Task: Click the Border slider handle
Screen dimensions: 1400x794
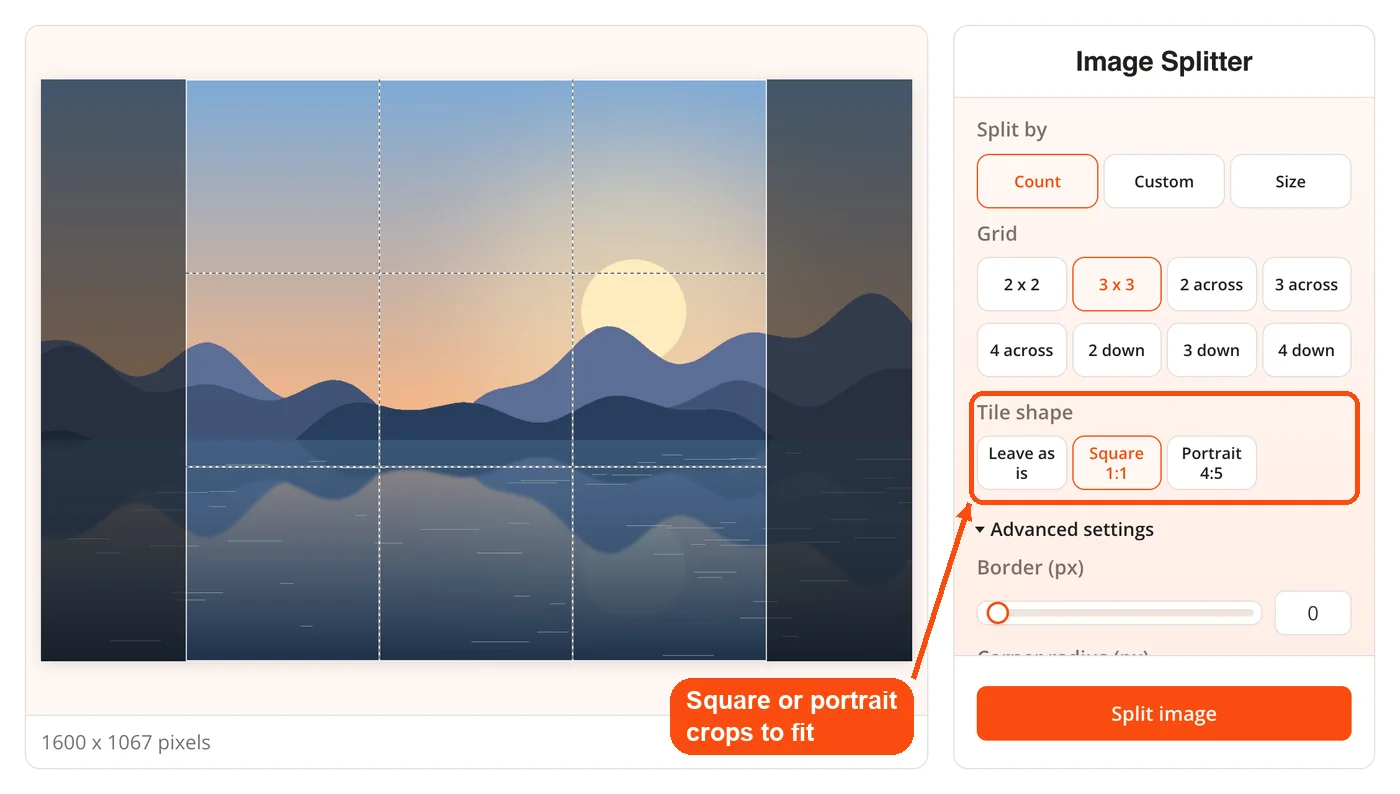Action: click(997, 613)
